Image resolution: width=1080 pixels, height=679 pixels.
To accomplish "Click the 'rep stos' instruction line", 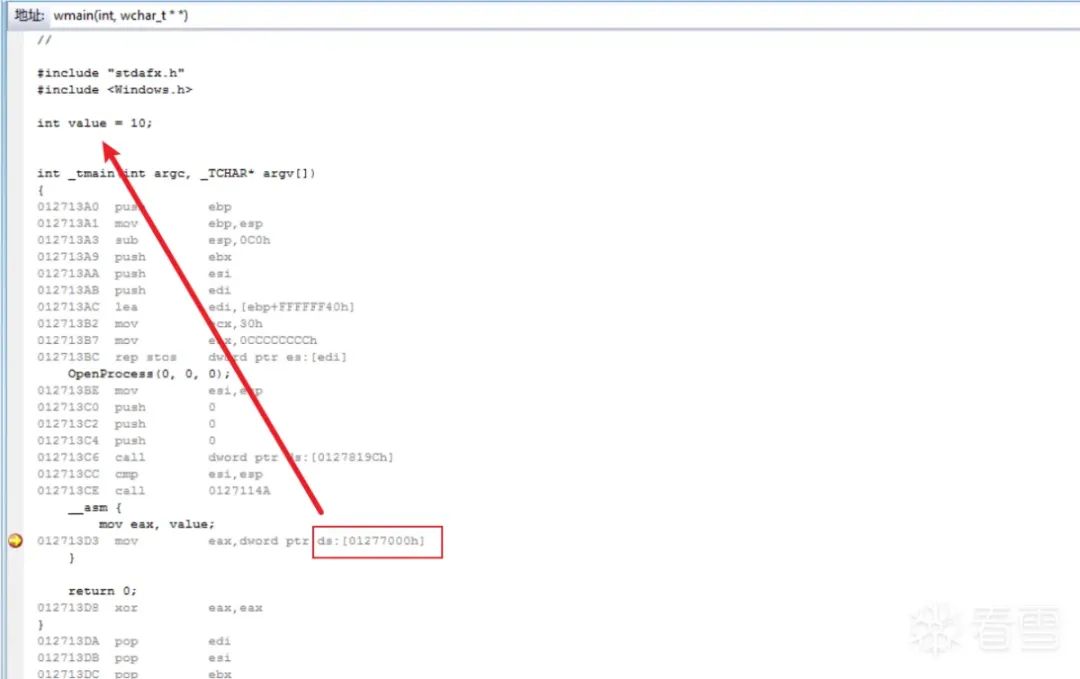I will point(192,357).
